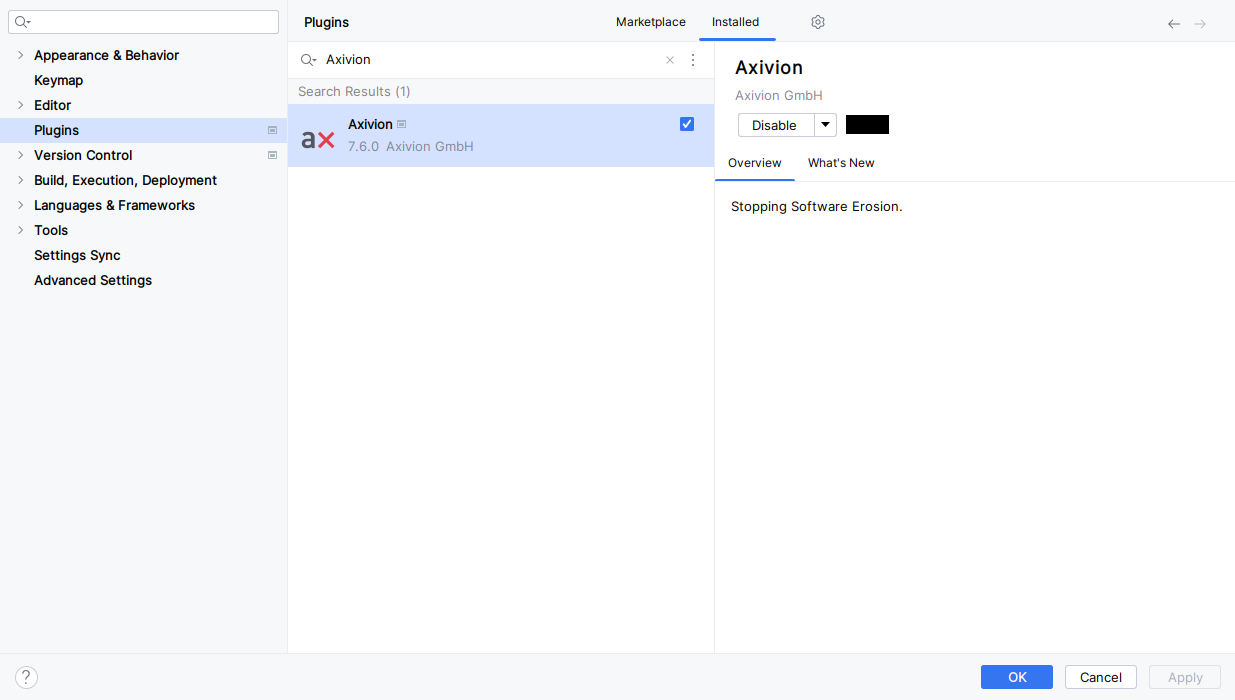
Task: Open the Overview tab
Action: 755,163
